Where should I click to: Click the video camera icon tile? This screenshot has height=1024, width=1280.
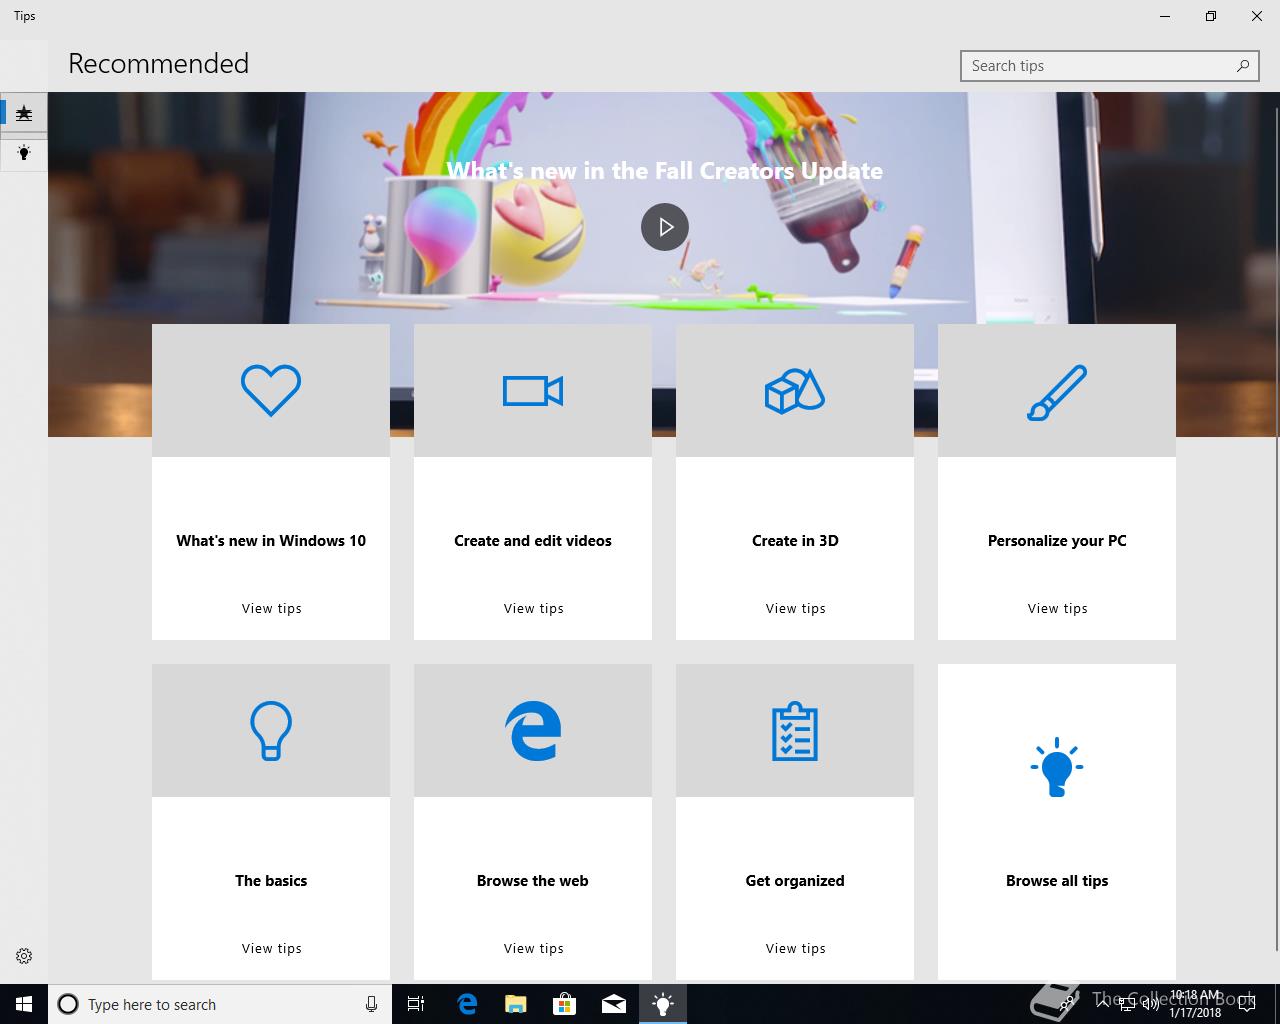click(533, 391)
